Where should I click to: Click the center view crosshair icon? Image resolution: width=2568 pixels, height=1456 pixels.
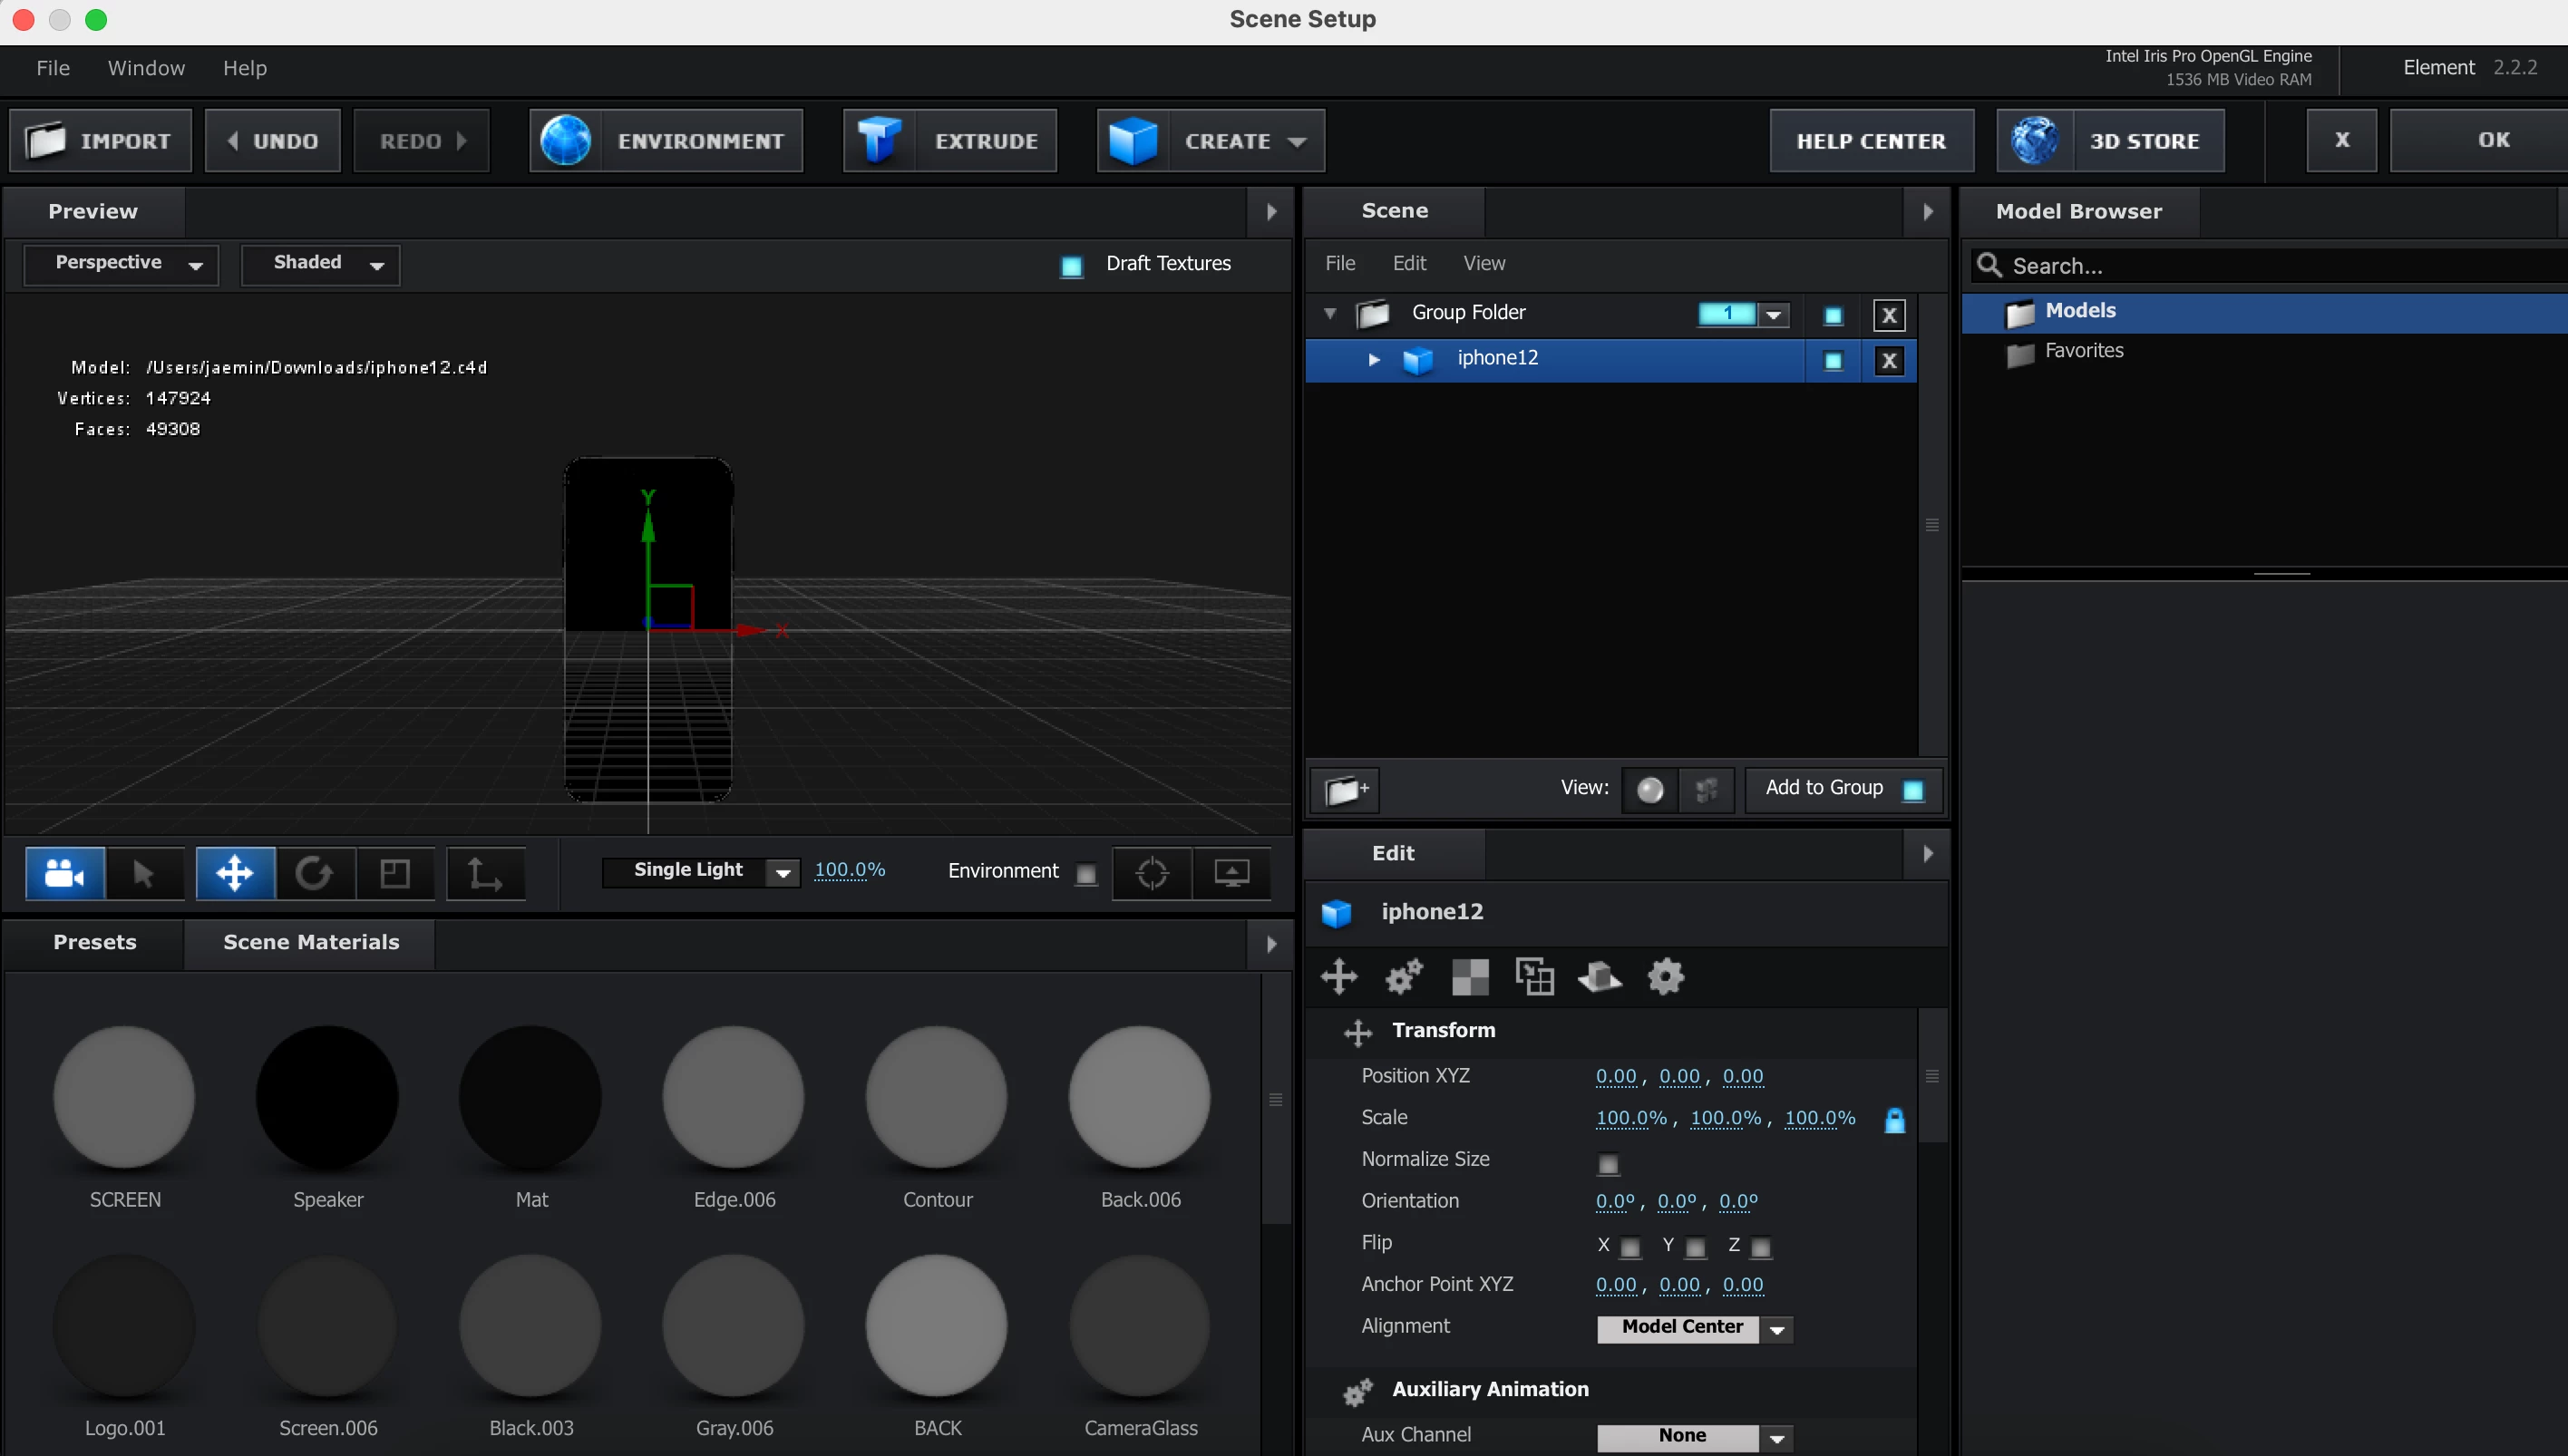[1152, 873]
